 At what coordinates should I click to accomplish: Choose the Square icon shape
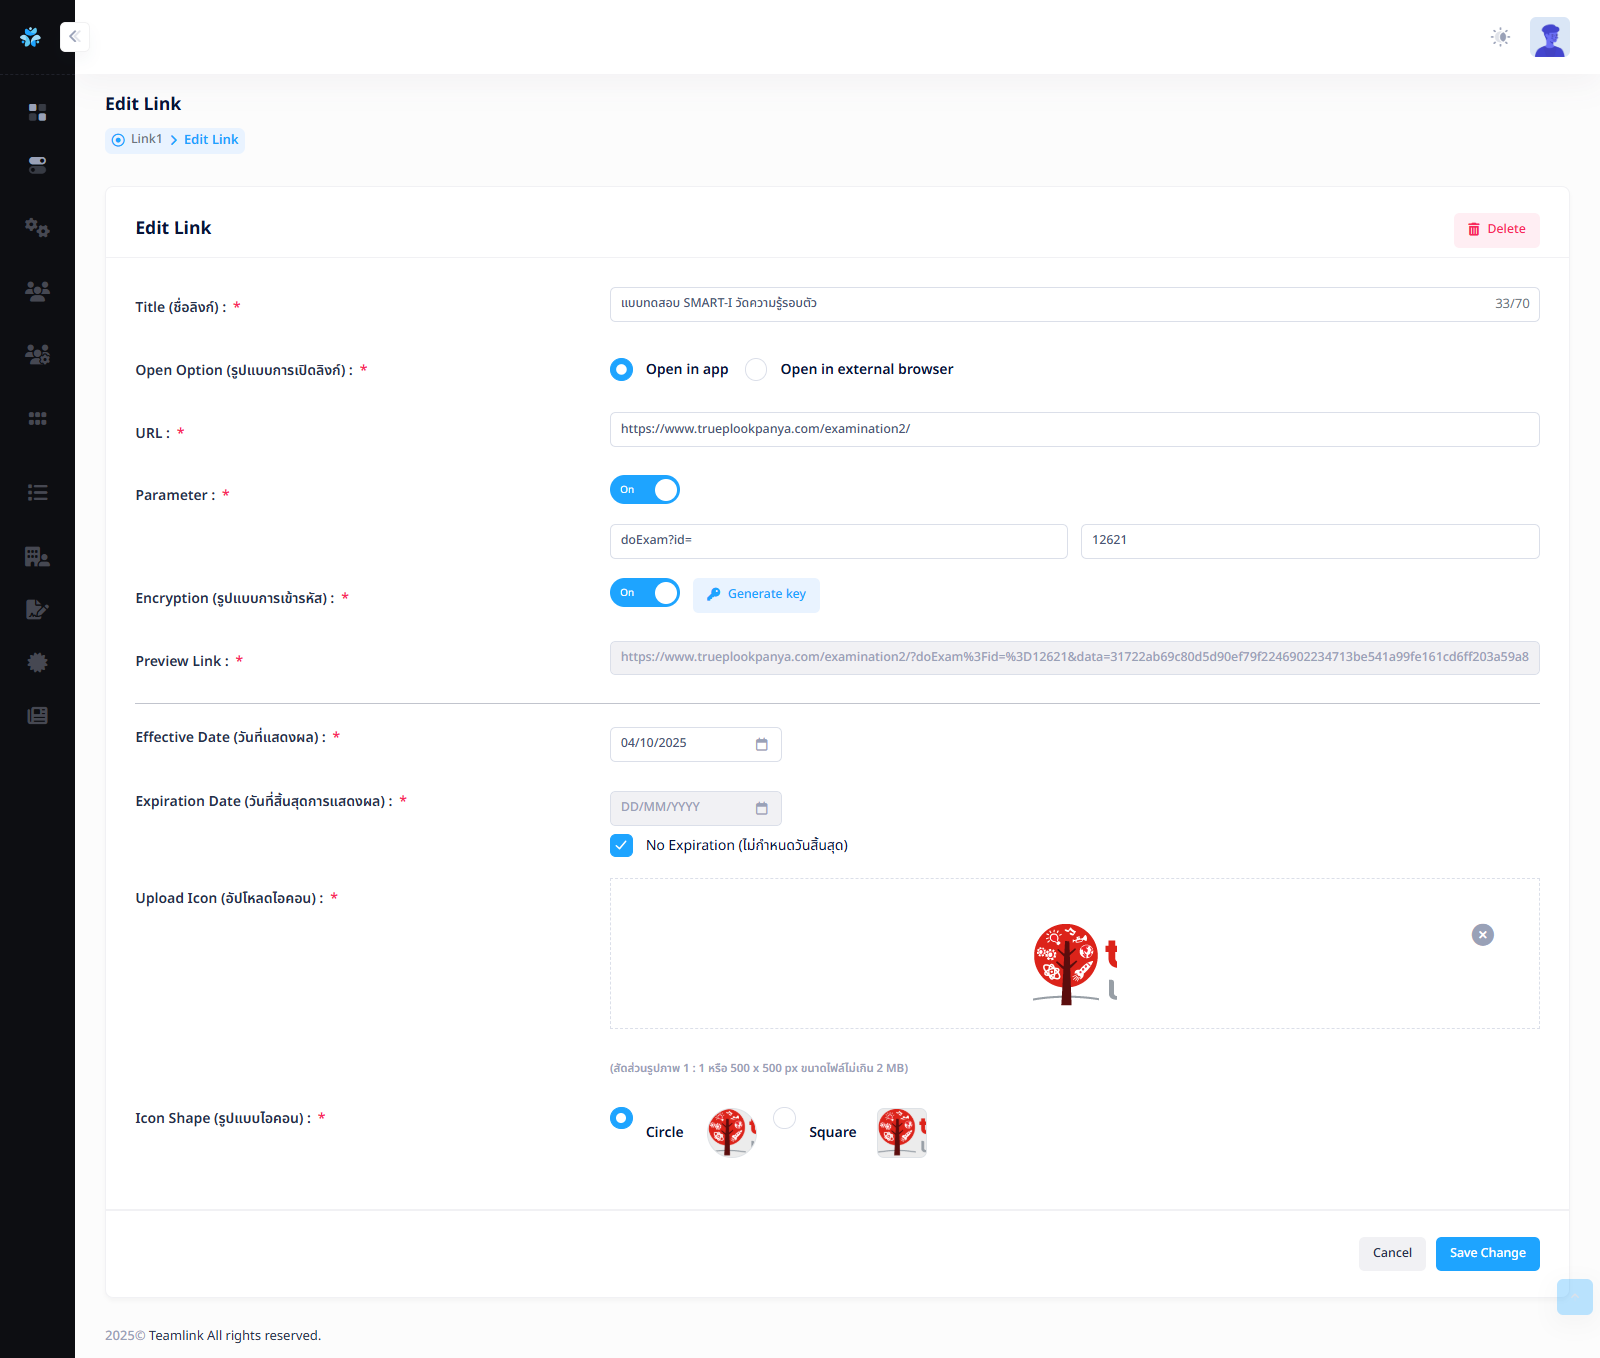point(785,1118)
